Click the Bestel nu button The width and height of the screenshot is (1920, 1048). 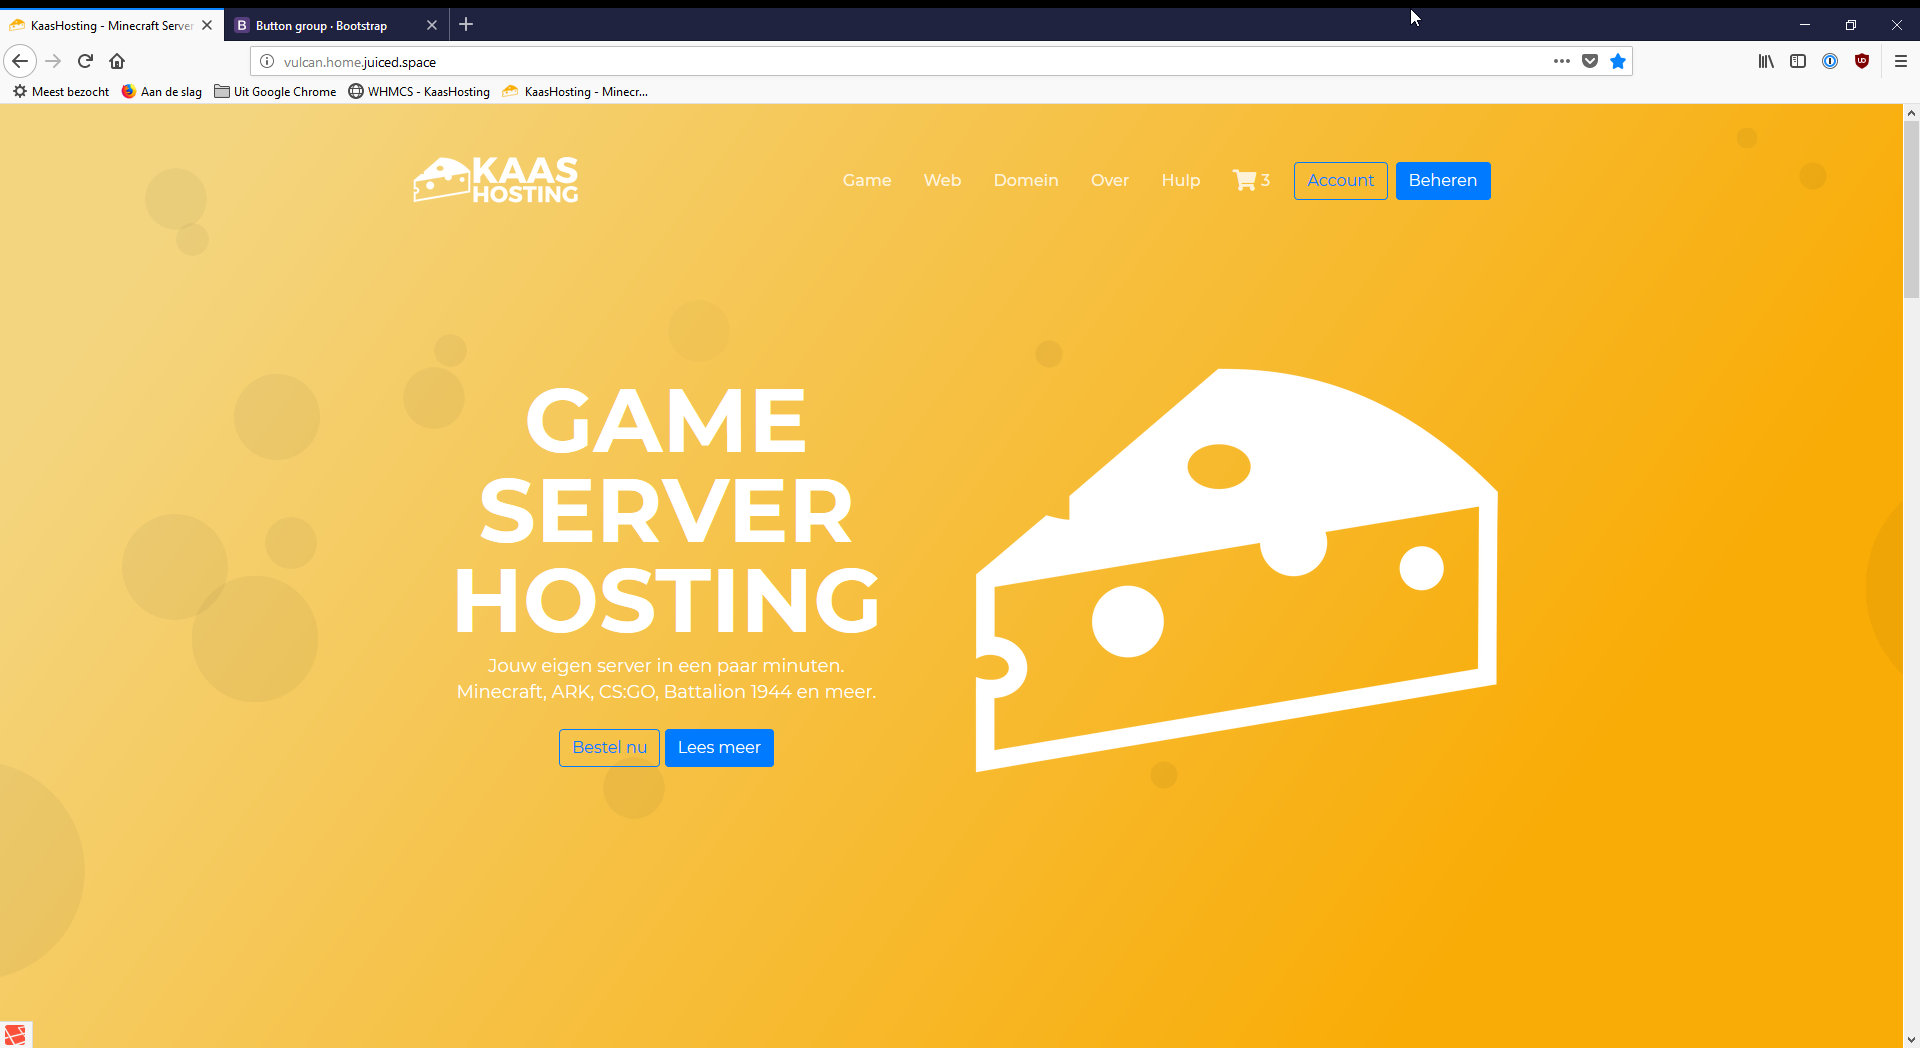click(x=609, y=747)
